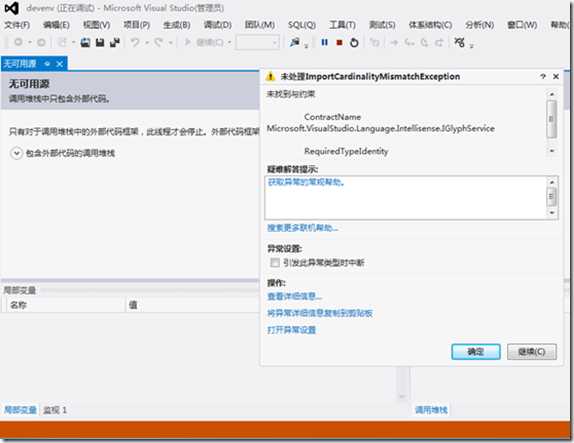Click the save file toolbar icon

(x=100, y=42)
